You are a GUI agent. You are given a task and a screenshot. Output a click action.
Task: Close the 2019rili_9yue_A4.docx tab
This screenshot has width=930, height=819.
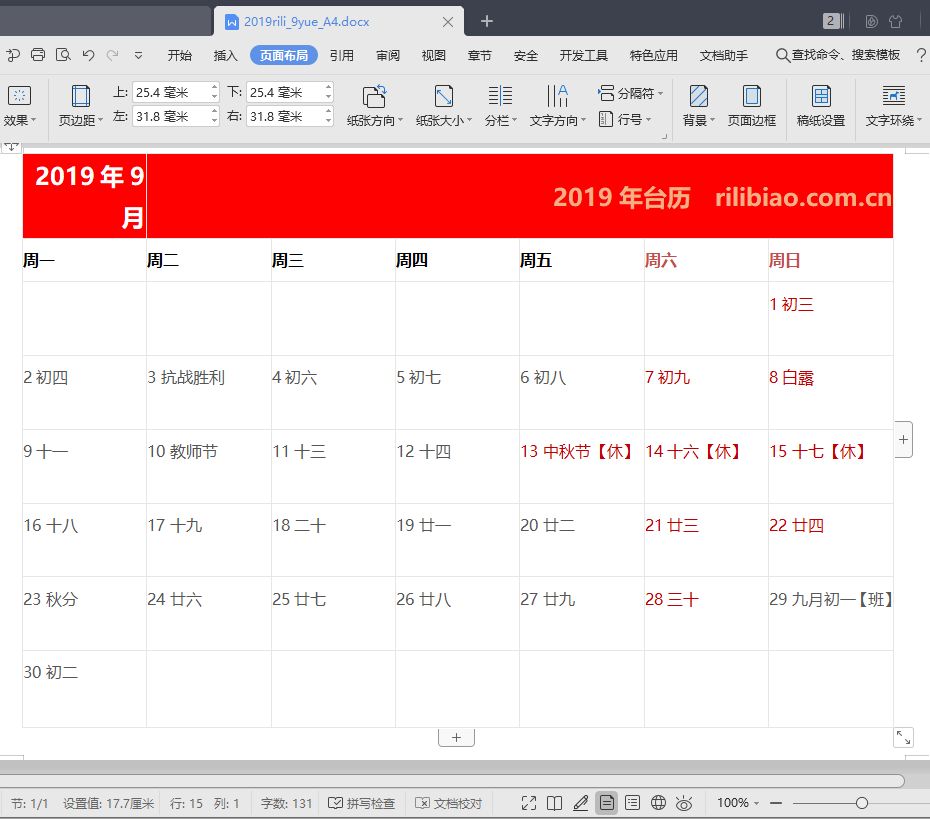448,22
